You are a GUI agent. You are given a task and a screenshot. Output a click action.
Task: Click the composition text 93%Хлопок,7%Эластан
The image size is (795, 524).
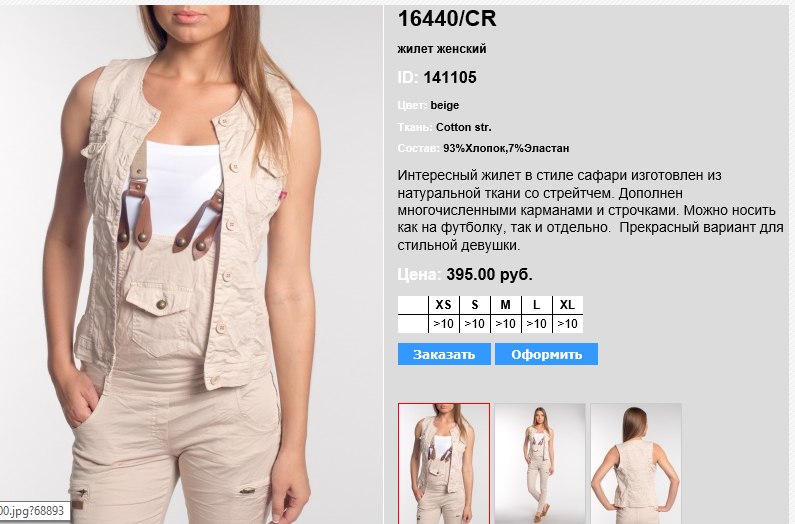pos(506,148)
